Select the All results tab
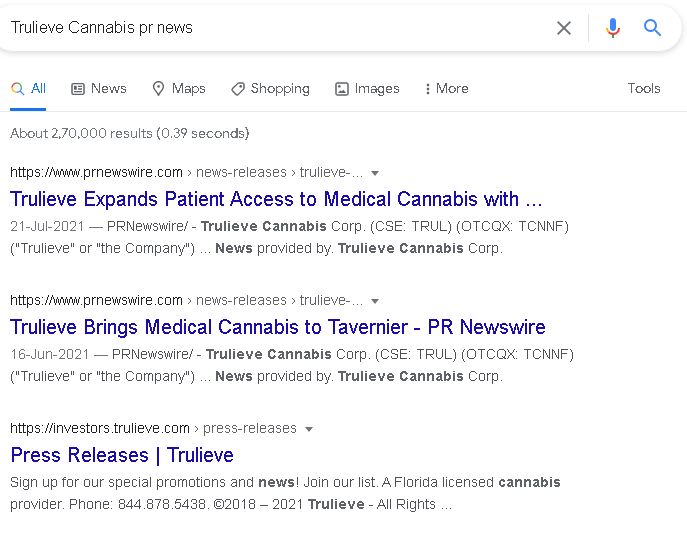Viewport: 687px width, 537px height. pyautogui.click(x=29, y=88)
